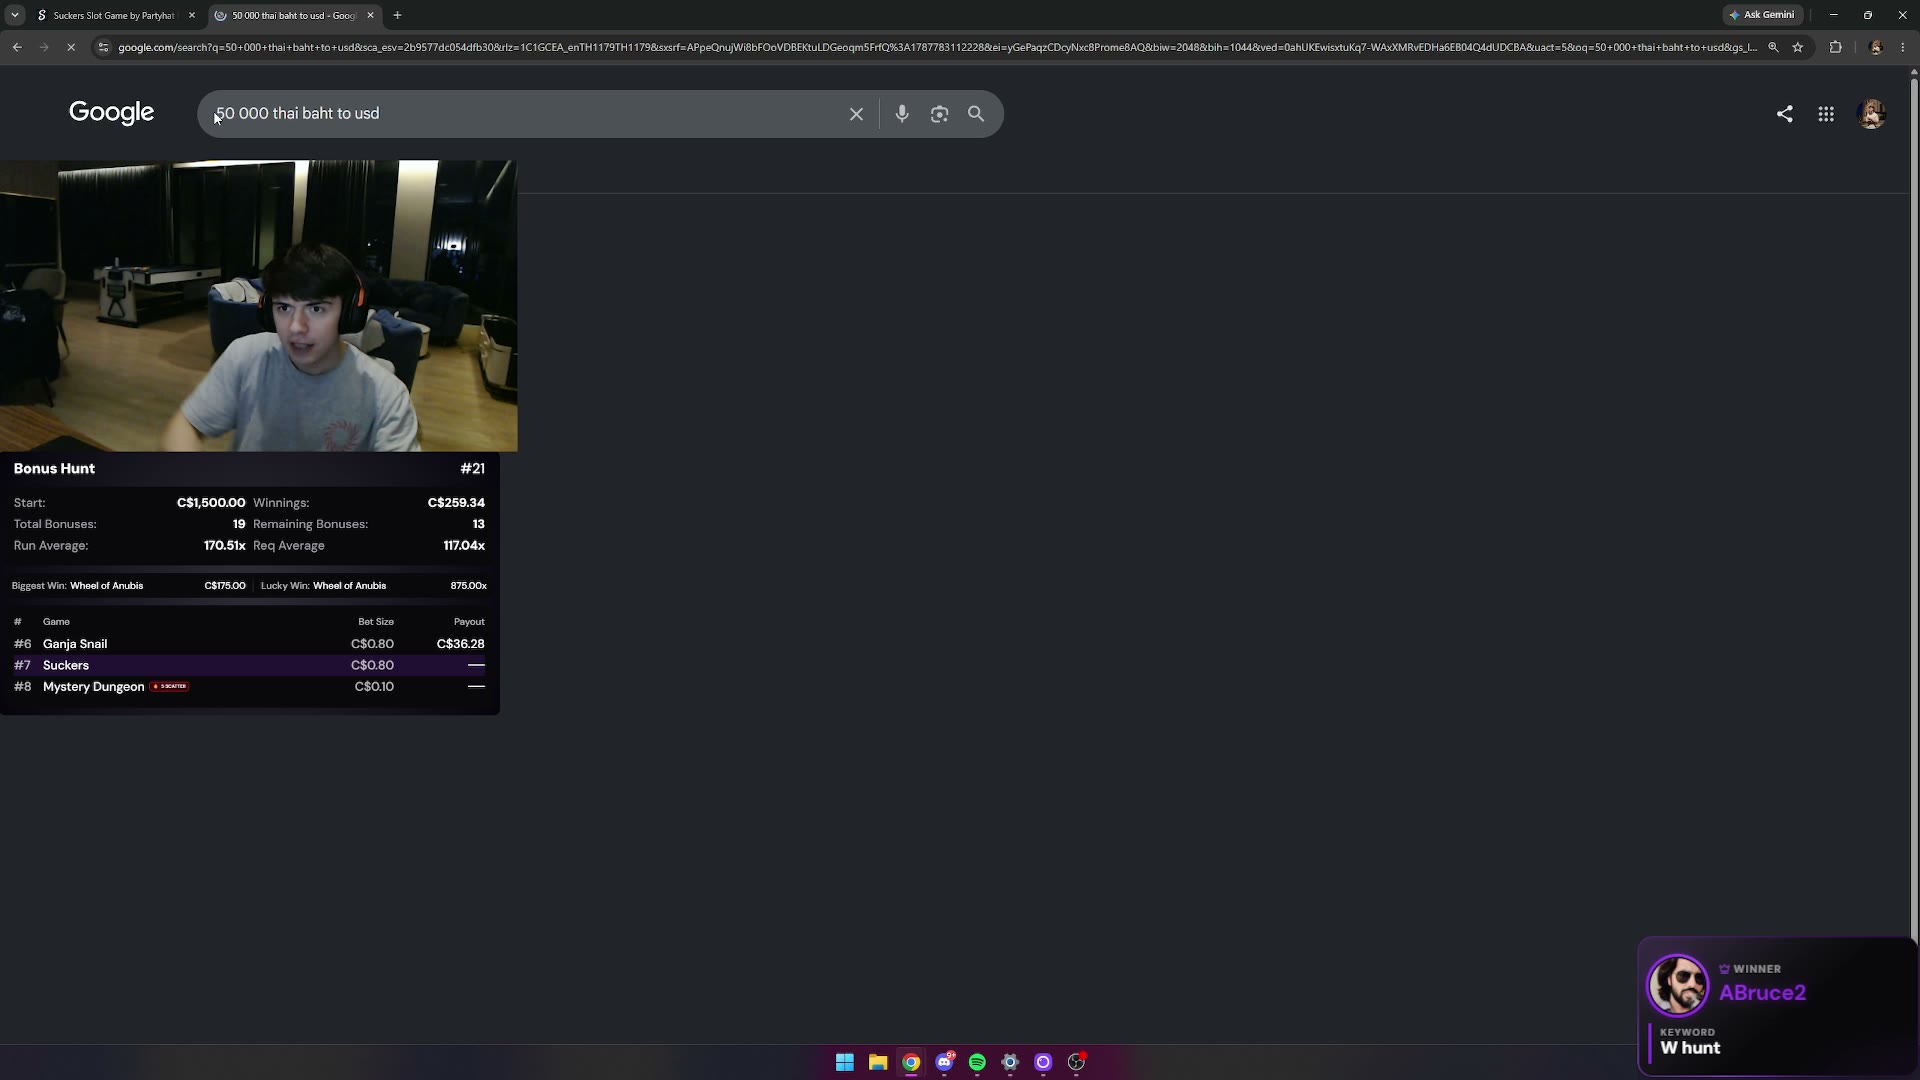Viewport: 1920px width, 1080px height.
Task: Click the Suckers game row
Action: coord(249,665)
